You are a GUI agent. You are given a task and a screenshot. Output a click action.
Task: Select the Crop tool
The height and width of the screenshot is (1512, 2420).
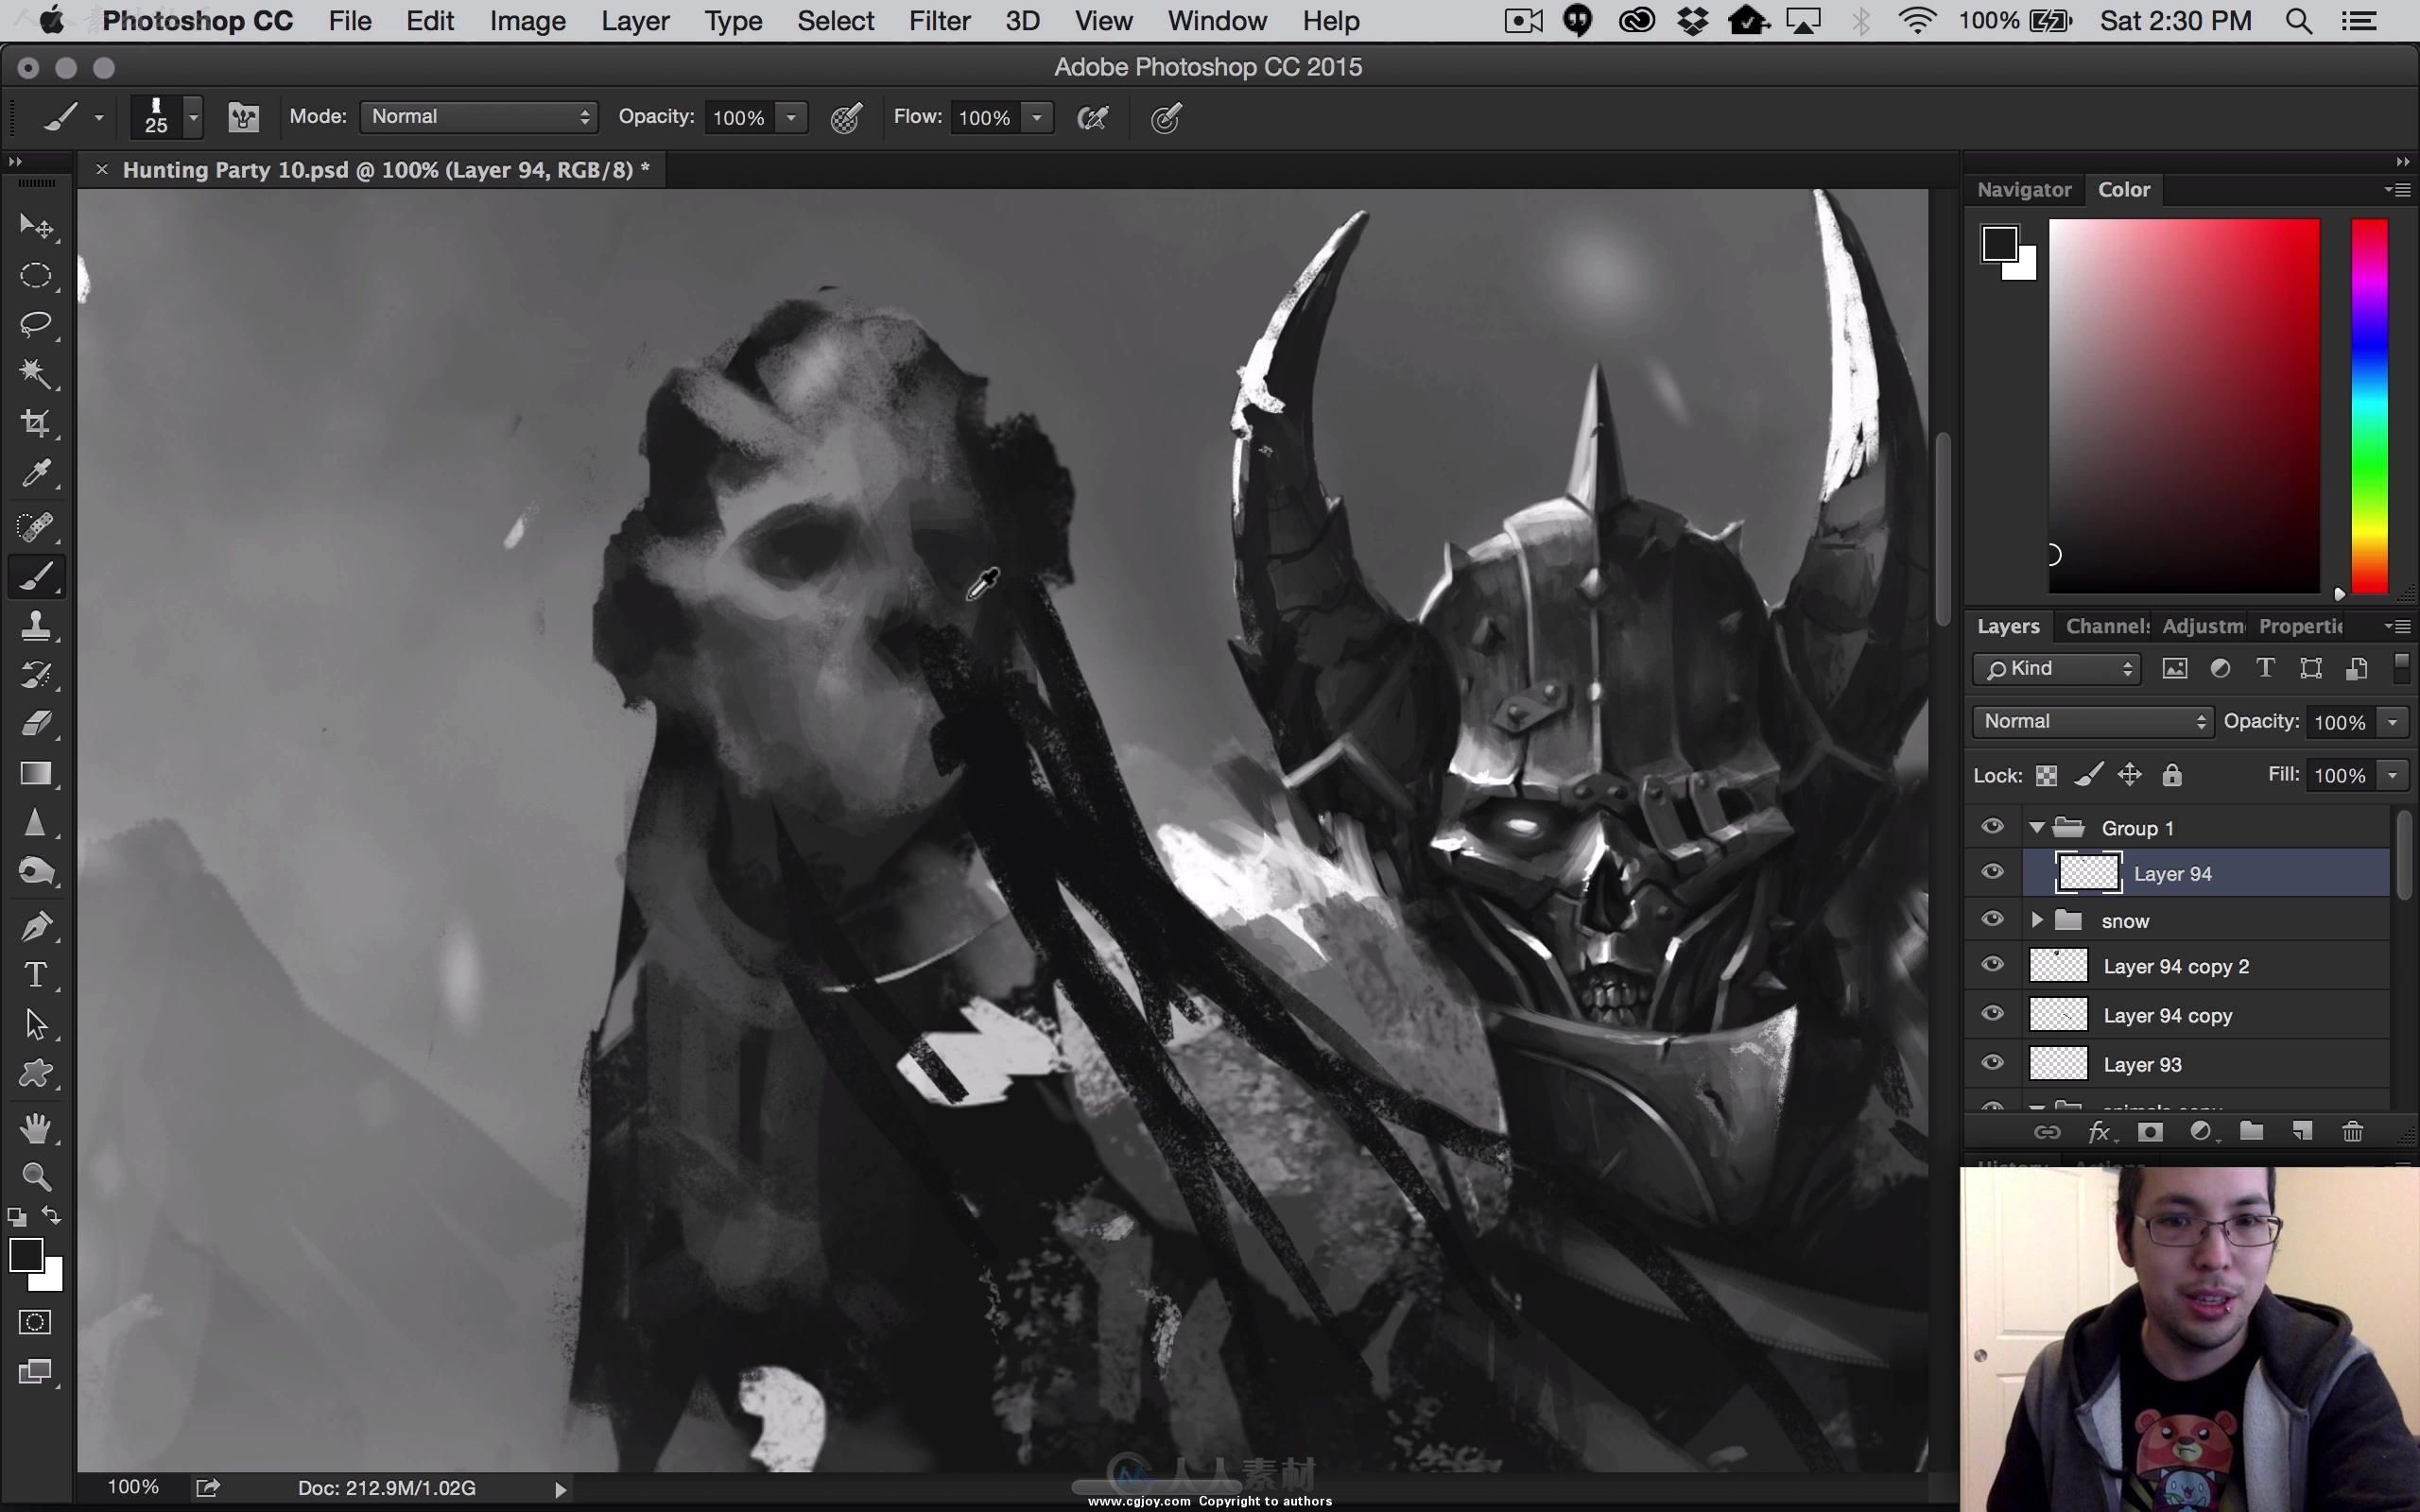[36, 423]
